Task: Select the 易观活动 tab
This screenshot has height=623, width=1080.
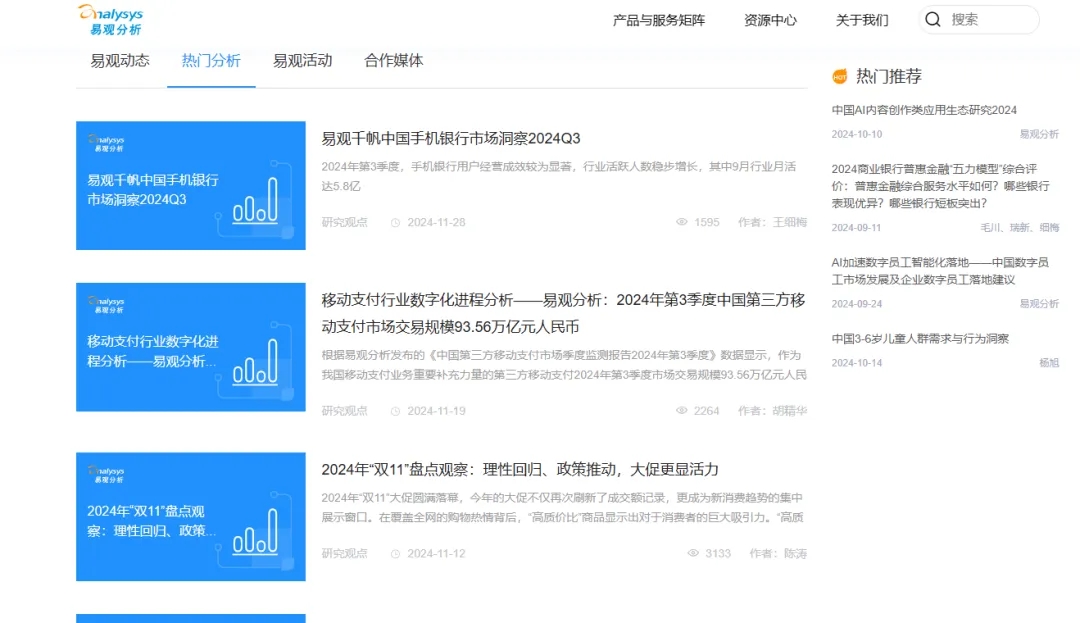Action: [x=302, y=61]
